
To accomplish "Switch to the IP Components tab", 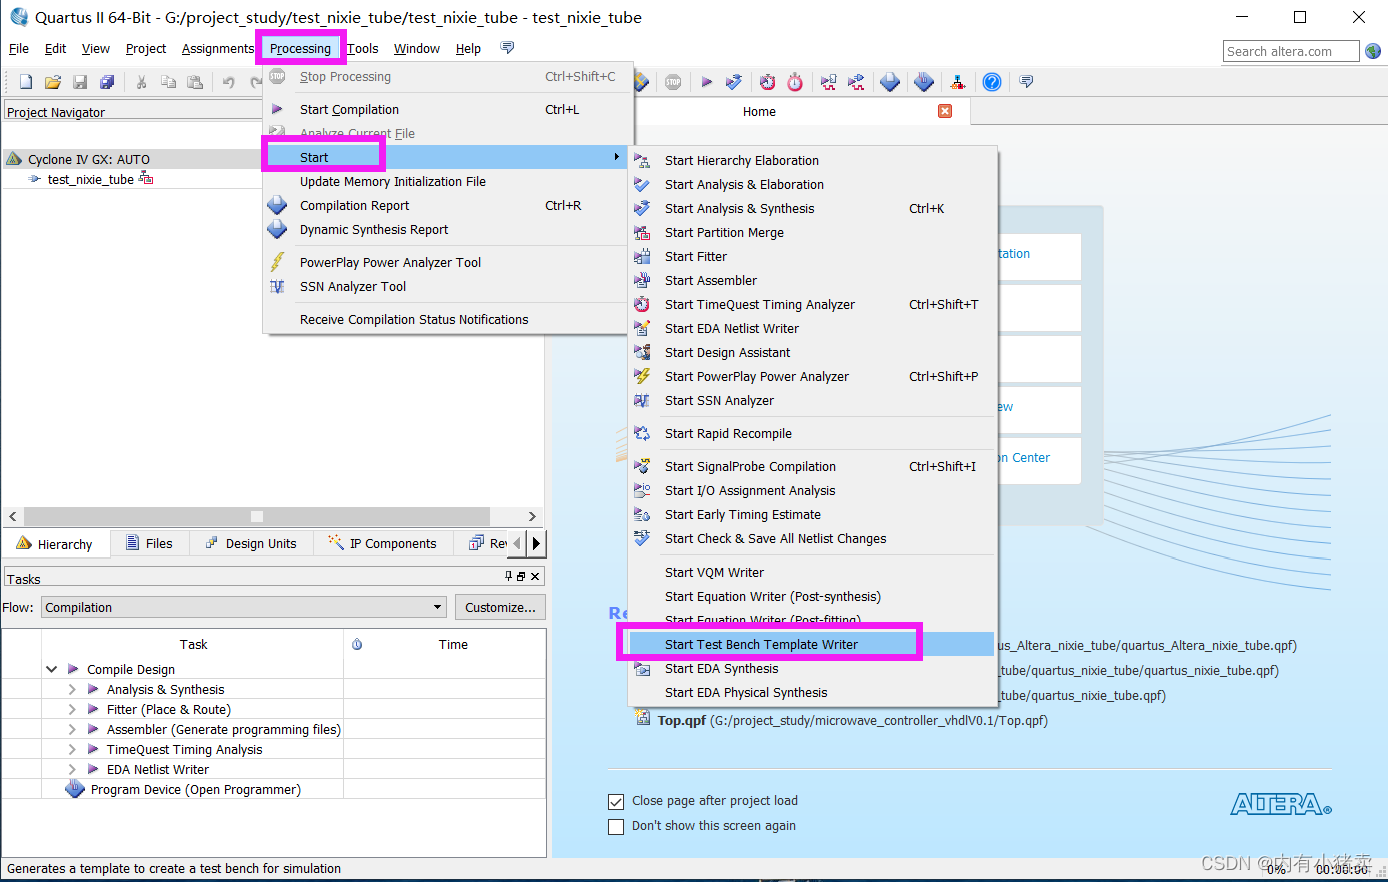I will tap(384, 543).
